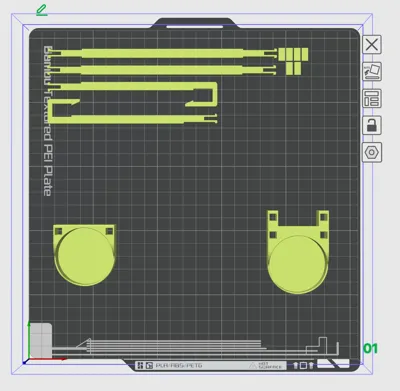
Task: Click the arrange objects on plate icon
Action: (372, 98)
